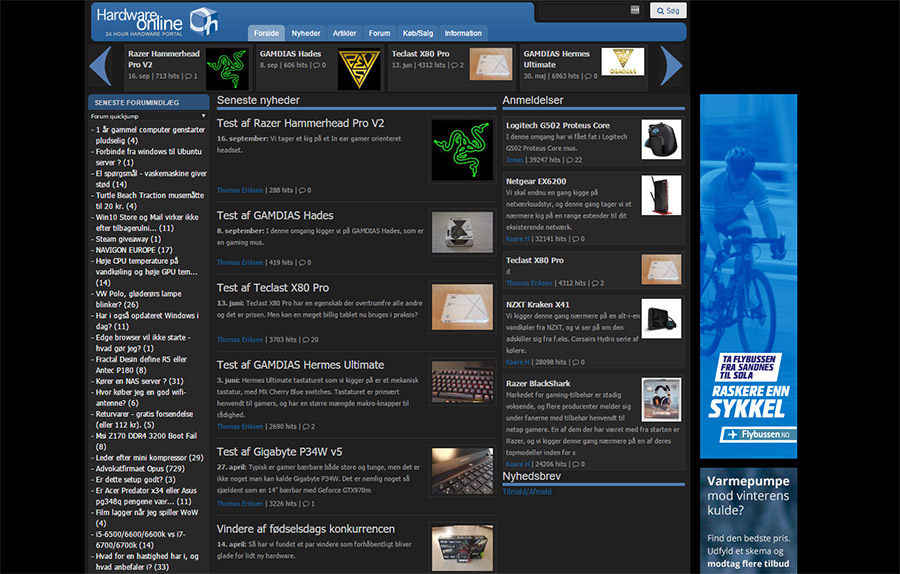Image resolution: width=900 pixels, height=574 pixels.
Task: Click author Kaare H under Netgear review
Action: pos(518,238)
